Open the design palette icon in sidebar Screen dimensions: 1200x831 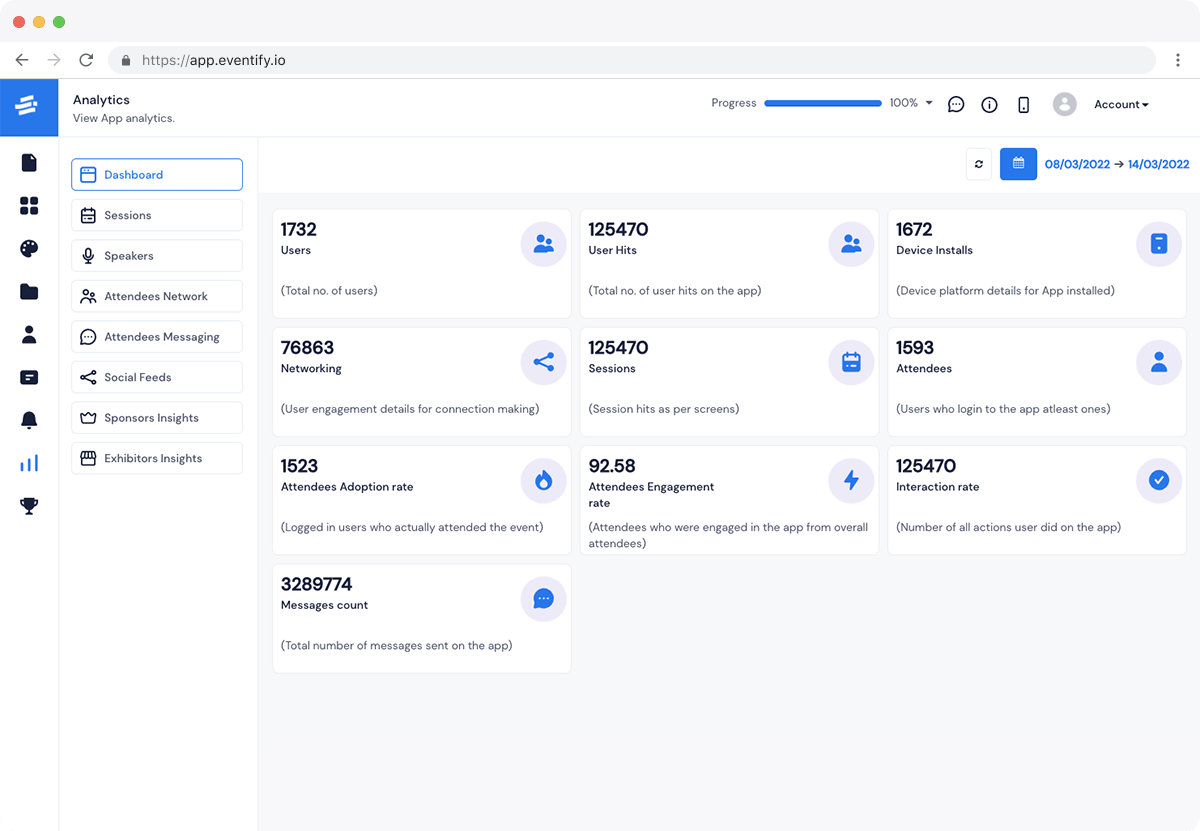coord(29,248)
